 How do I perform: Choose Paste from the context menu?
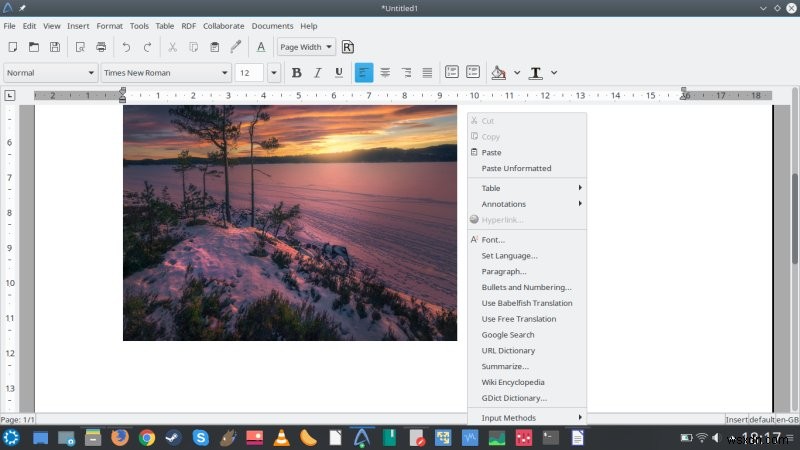coord(491,153)
